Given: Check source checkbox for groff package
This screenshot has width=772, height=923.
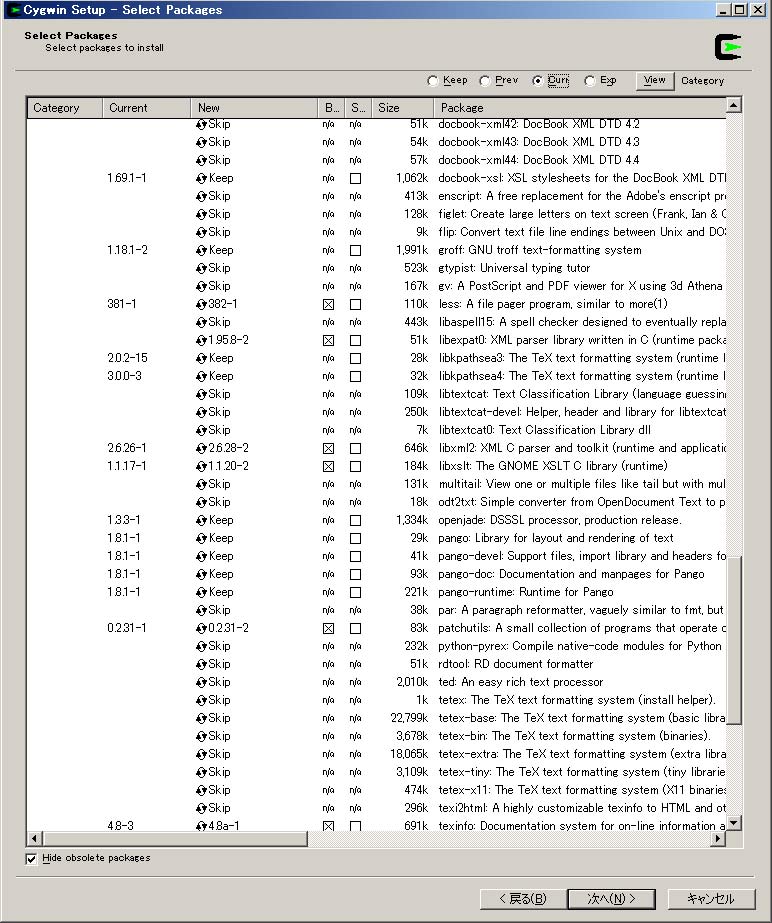Looking at the screenshot, I should click(x=356, y=250).
